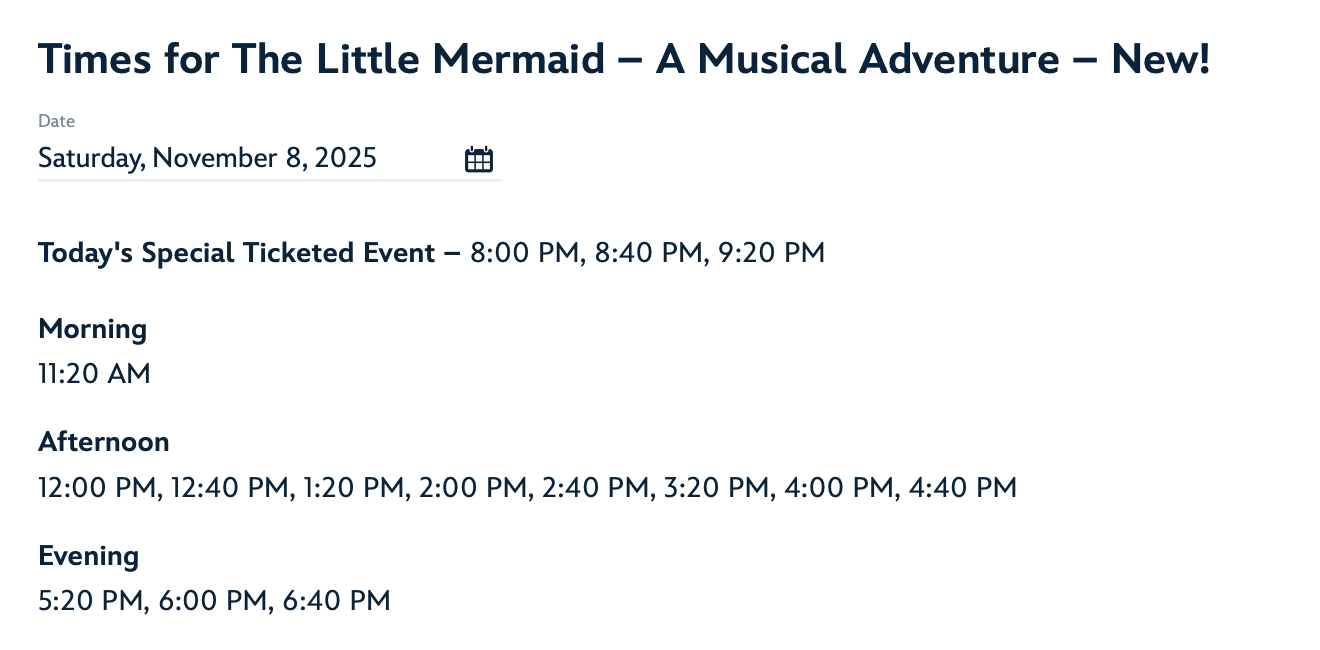The height and width of the screenshot is (650, 1320).
Task: Click the 4:40 PM showtime
Action: click(962, 488)
